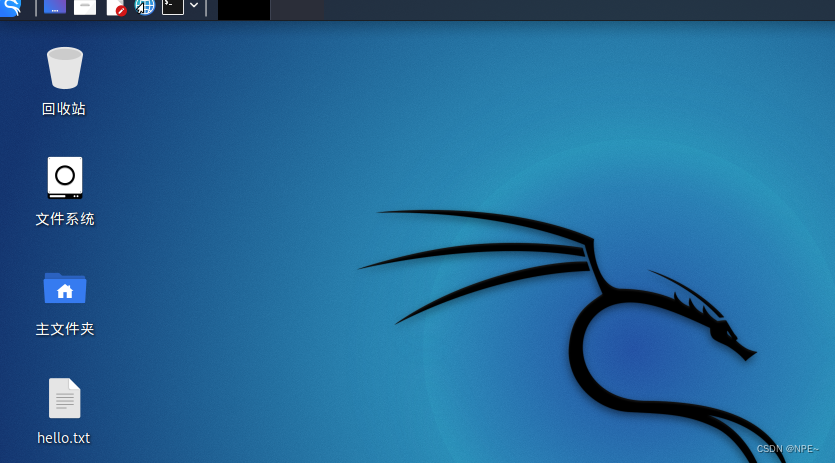Switch to the first workspace in pager
The height and width of the screenshot is (463, 835).
pos(244,10)
